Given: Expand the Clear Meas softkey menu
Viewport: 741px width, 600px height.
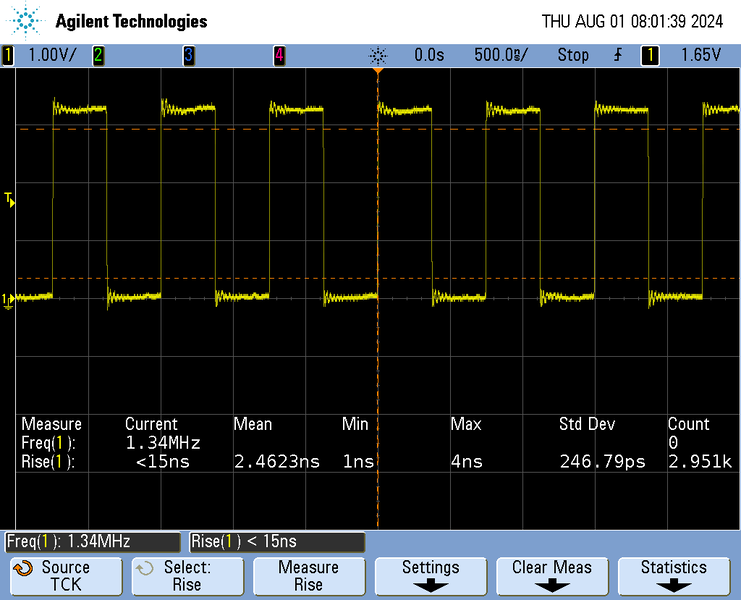Looking at the screenshot, I should 552,576.
